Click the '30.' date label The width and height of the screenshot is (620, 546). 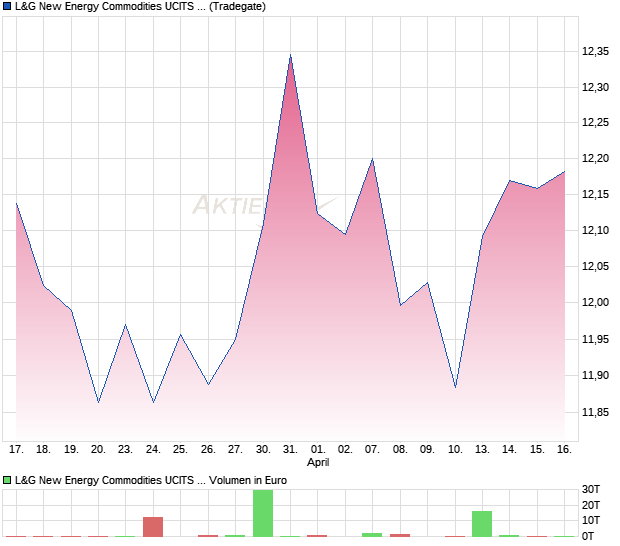coord(263,449)
